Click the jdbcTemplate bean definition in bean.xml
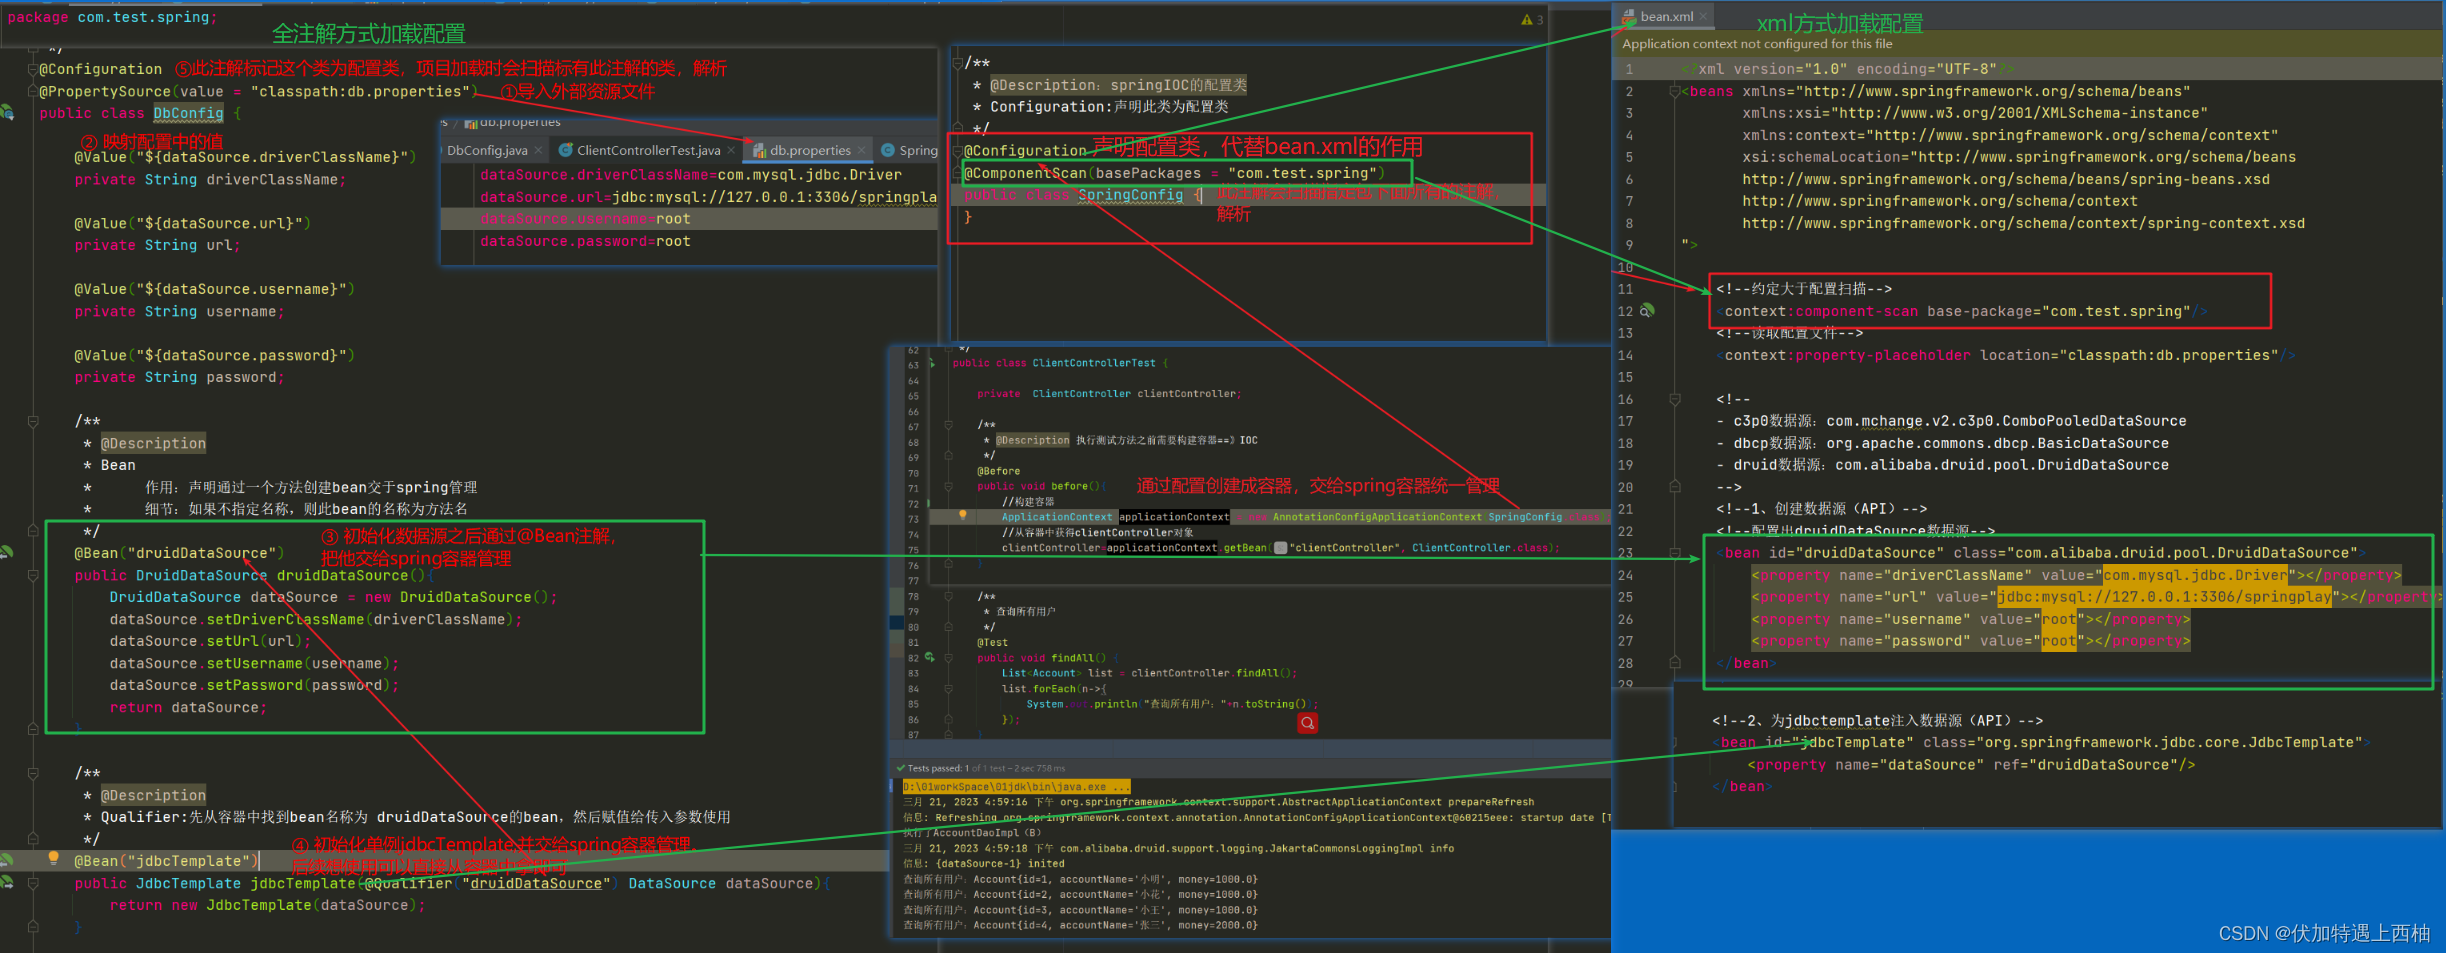The height and width of the screenshot is (953, 2446). (x=2040, y=742)
